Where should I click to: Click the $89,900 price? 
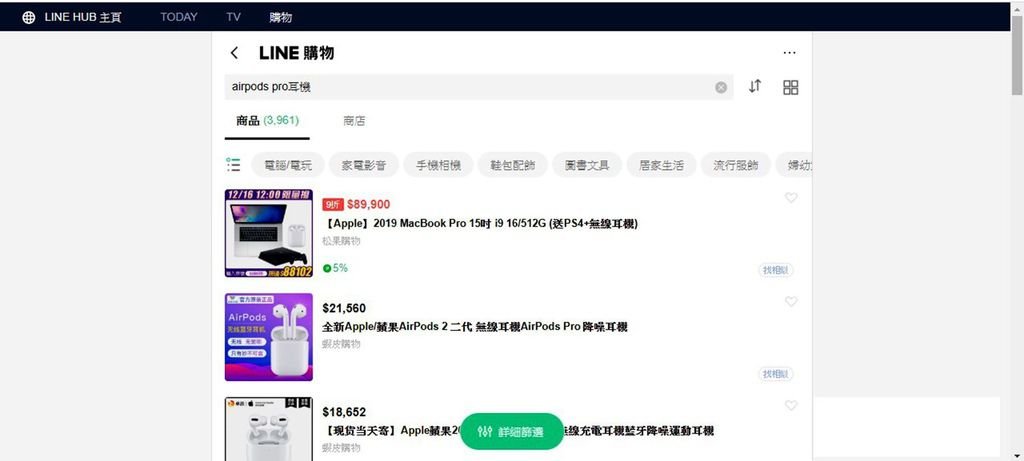(368, 204)
